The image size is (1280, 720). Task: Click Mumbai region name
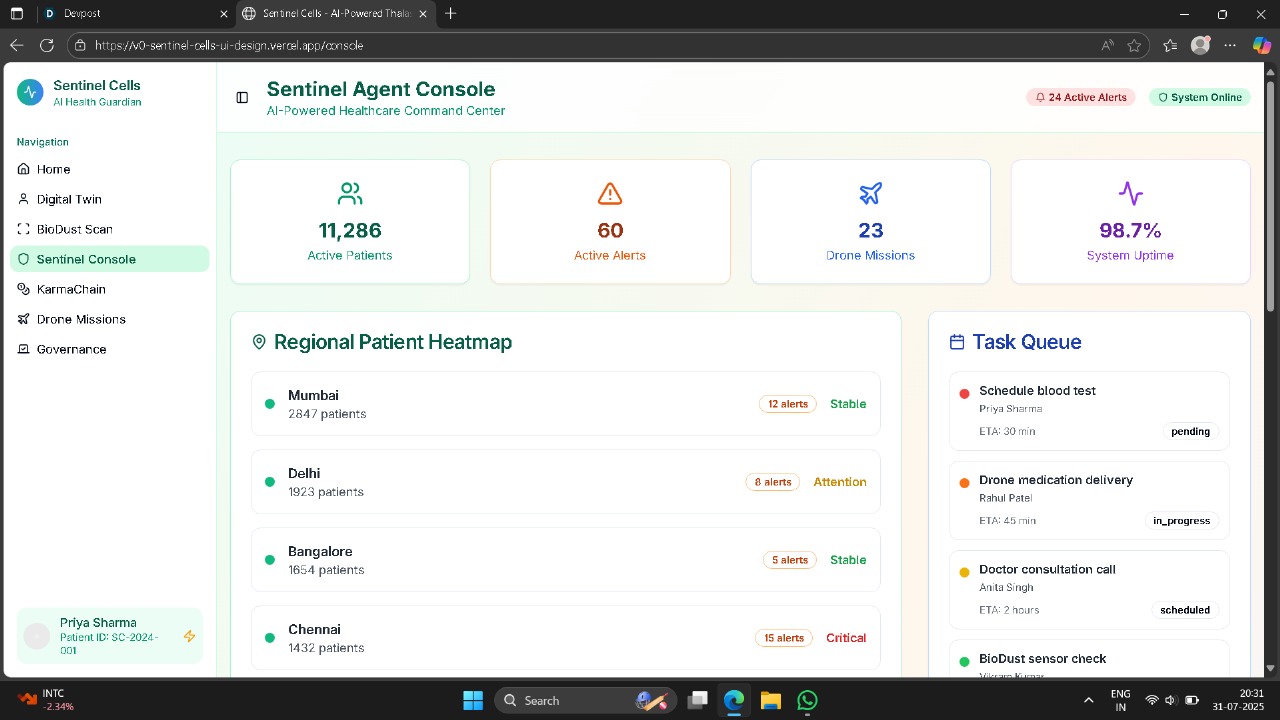(x=313, y=395)
